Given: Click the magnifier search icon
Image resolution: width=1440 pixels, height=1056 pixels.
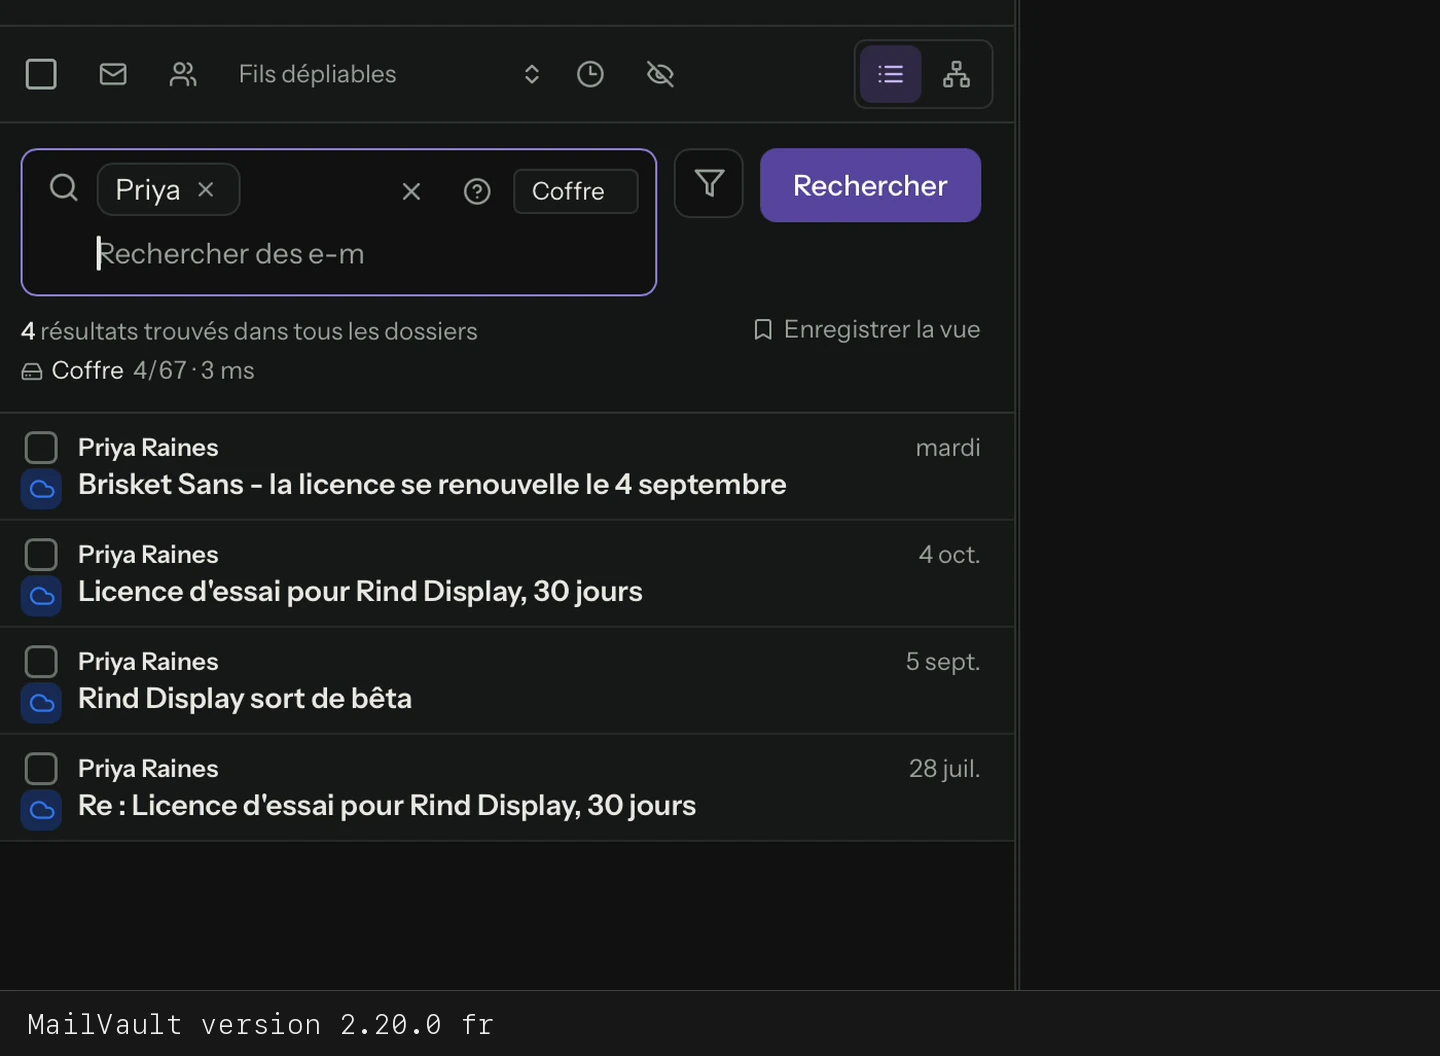Looking at the screenshot, I should click(64, 187).
